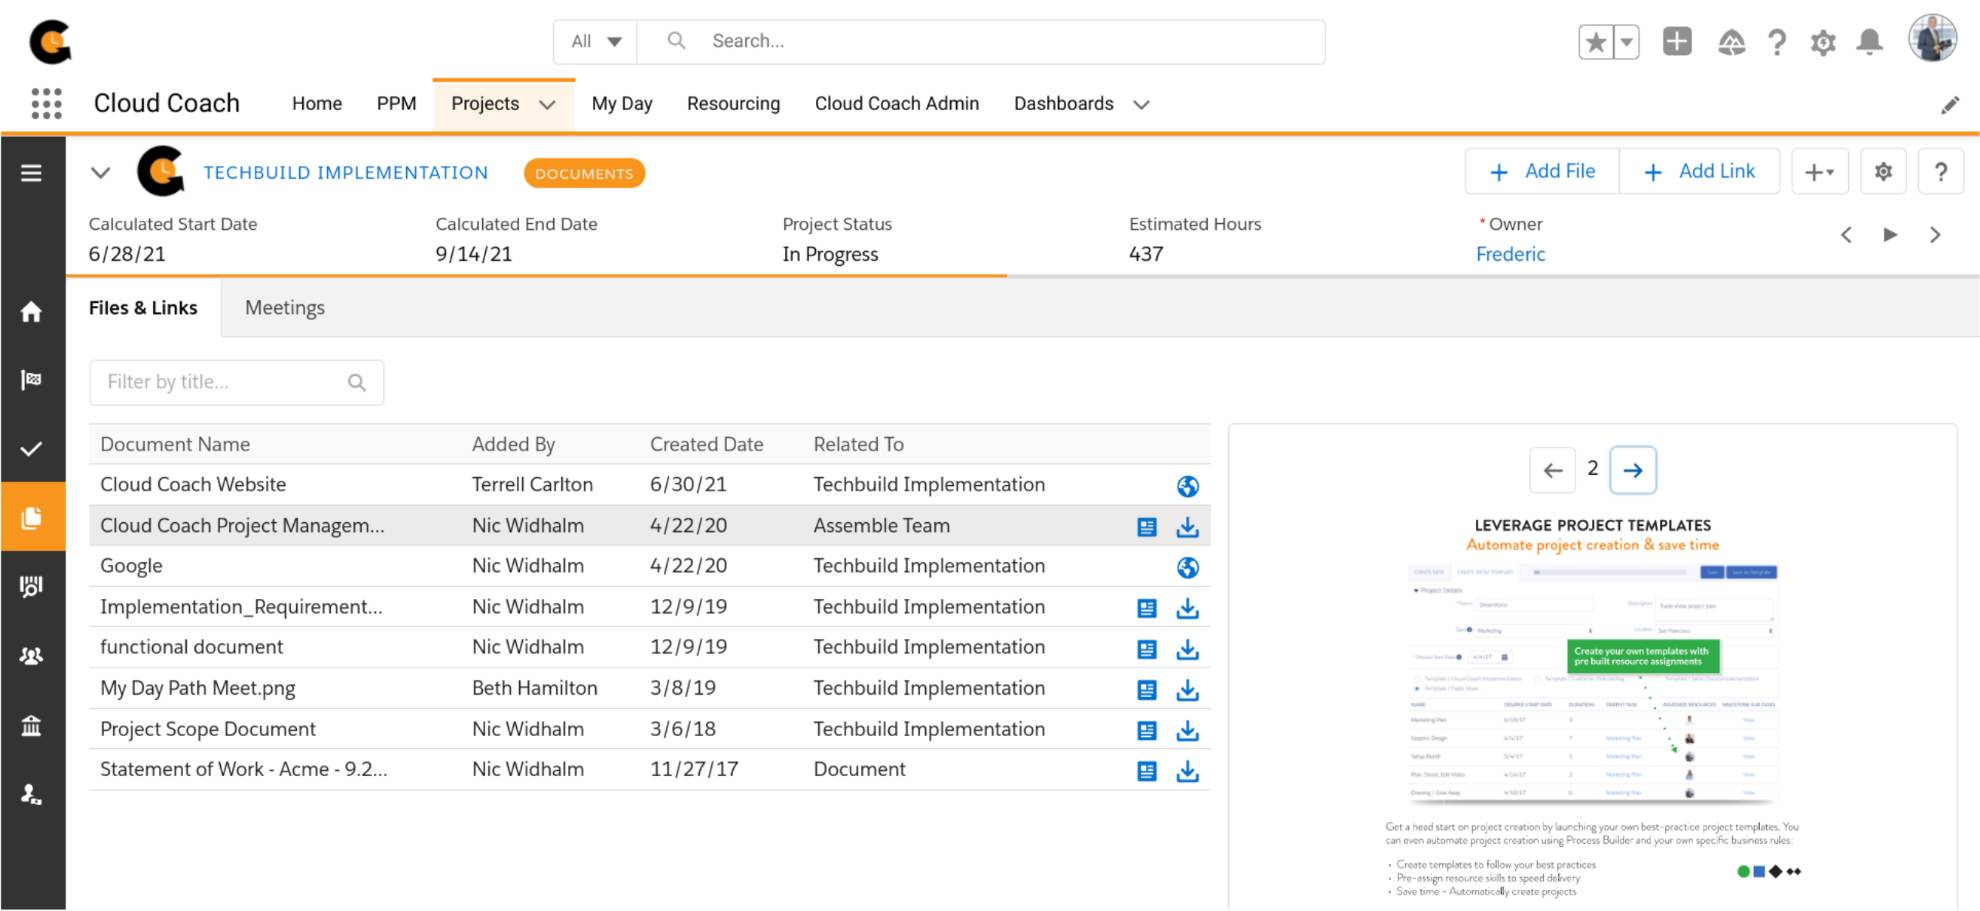Open documents page settings gear
This screenshot has height=911, width=1980.
click(x=1883, y=172)
